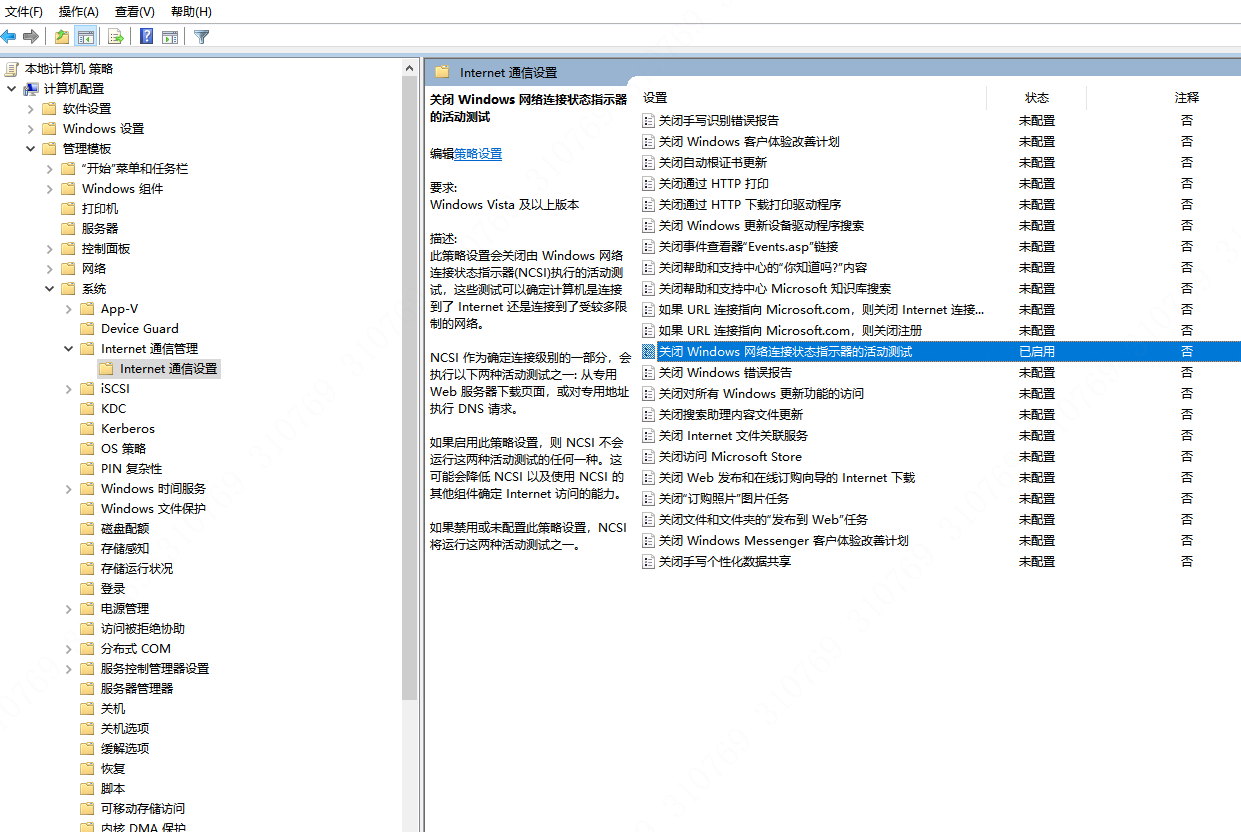
Task: Click the folder icon next to KDC
Action: tap(87, 409)
